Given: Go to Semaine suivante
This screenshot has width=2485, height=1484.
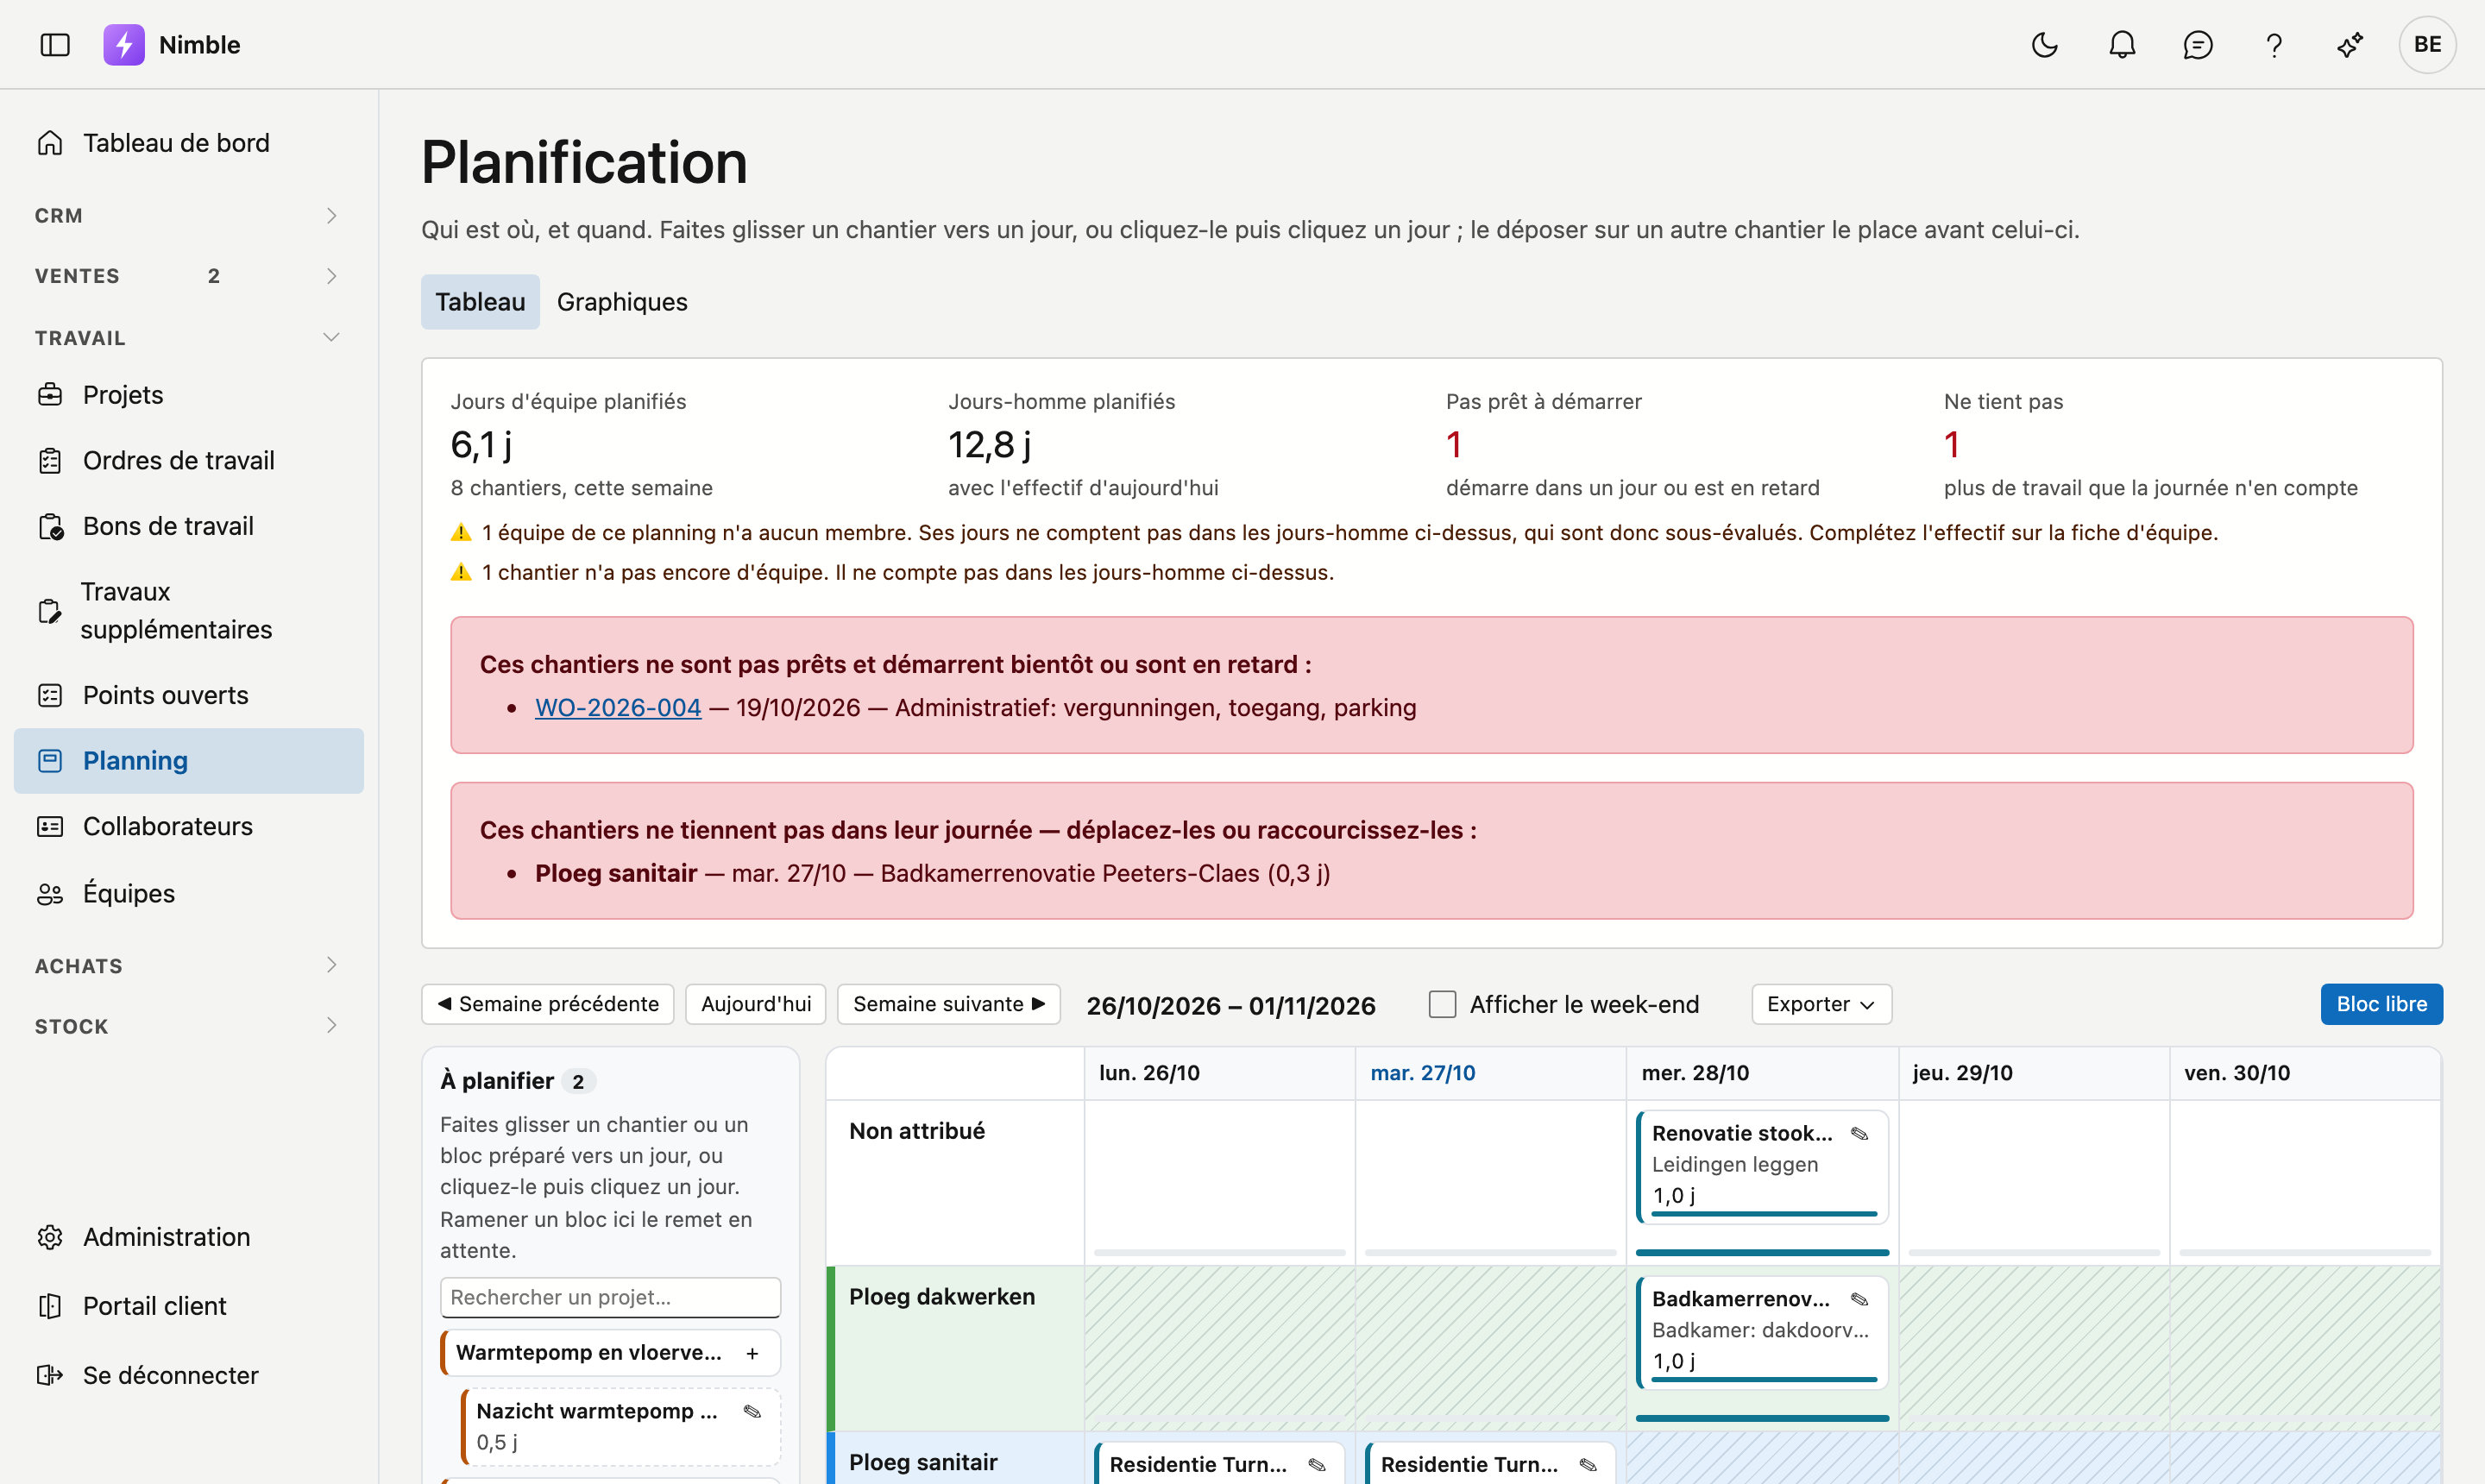Looking at the screenshot, I should point(949,1004).
